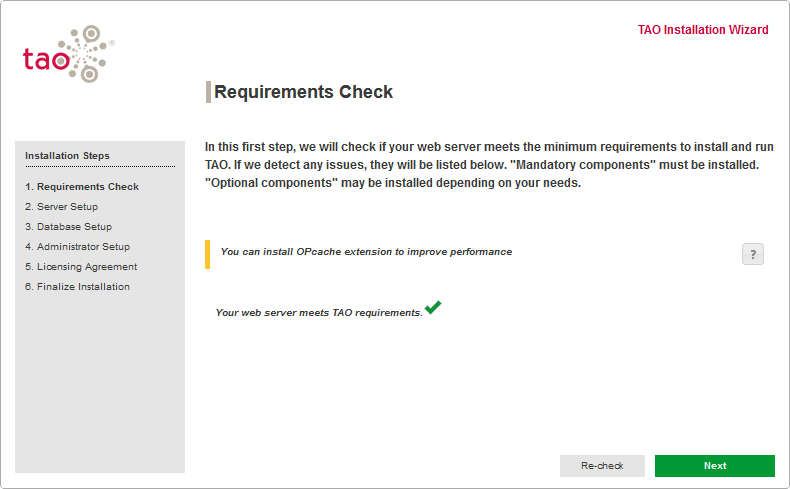The width and height of the screenshot is (790, 489).
Task: Choose Finalize Installation step
Action: [x=77, y=287]
